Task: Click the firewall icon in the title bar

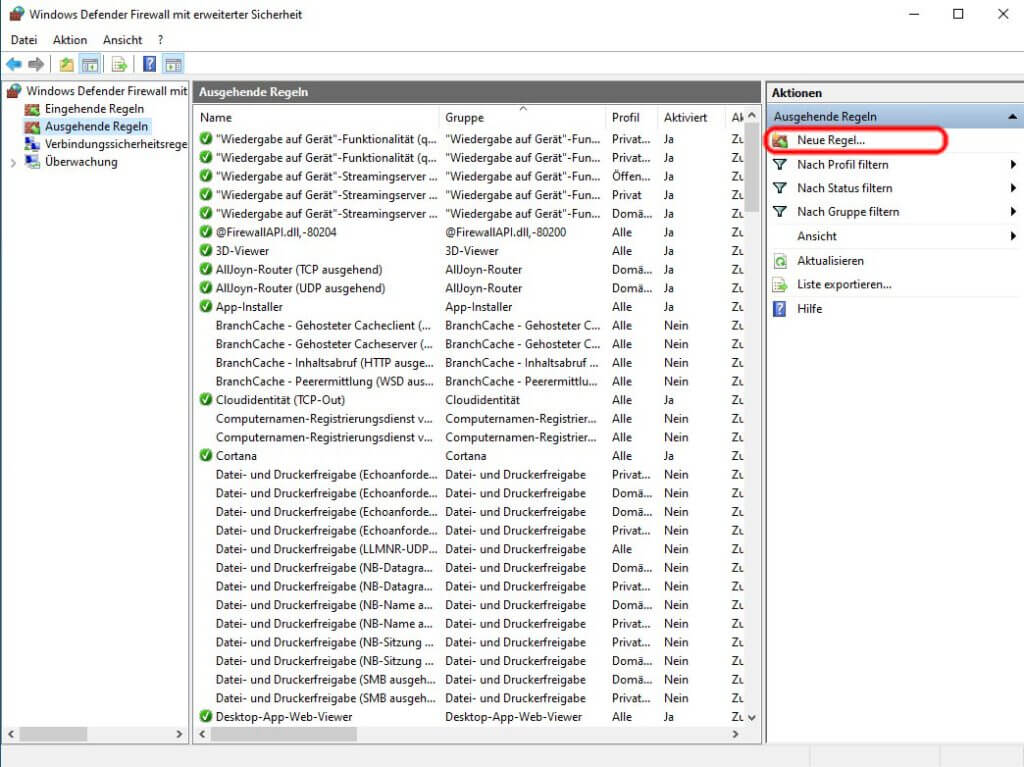Action: [x=16, y=14]
